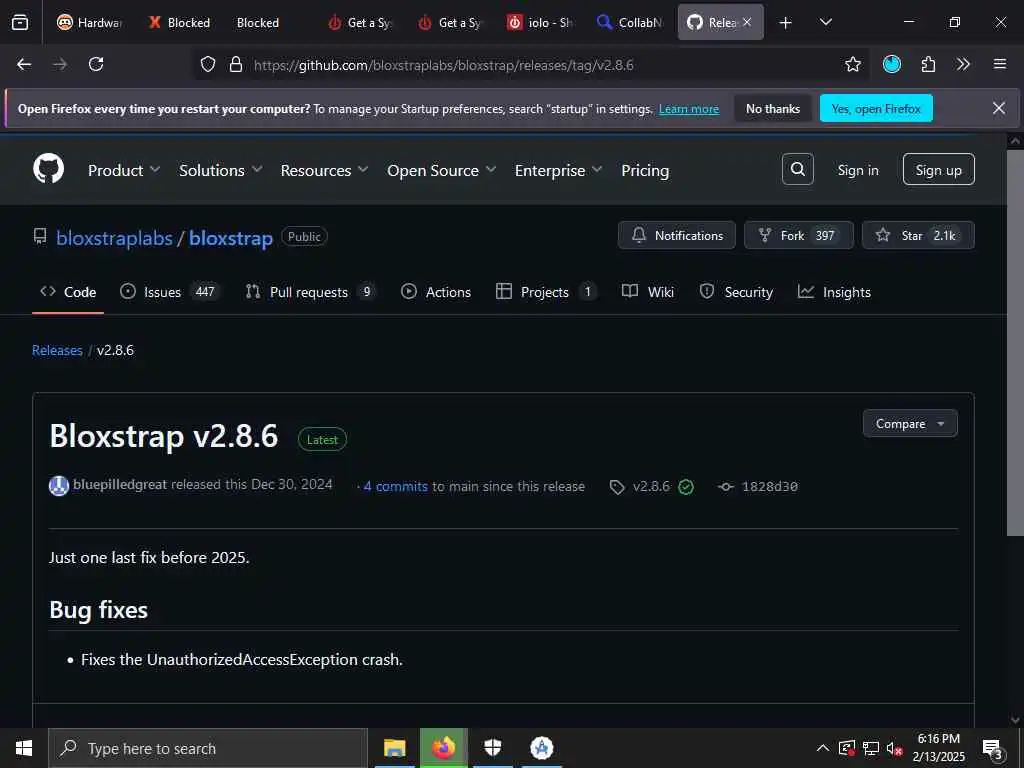This screenshot has height=768, width=1024.
Task: Click No thanks in startup prompt
Action: tap(773, 108)
